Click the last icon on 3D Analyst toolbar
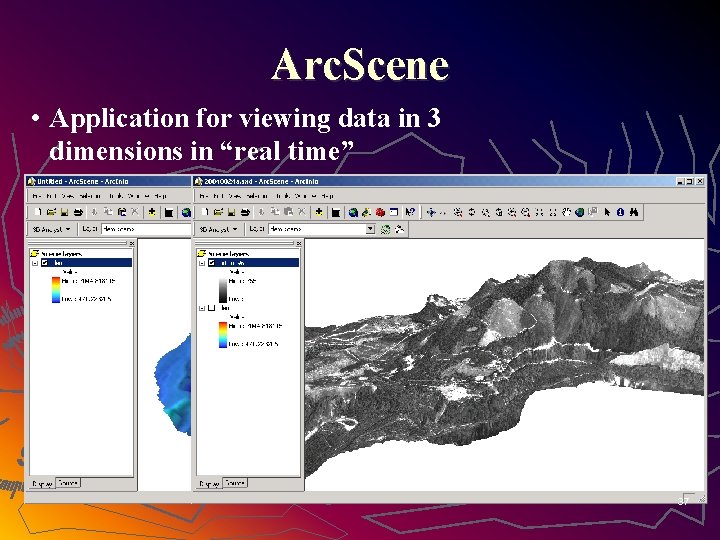 click(400, 229)
